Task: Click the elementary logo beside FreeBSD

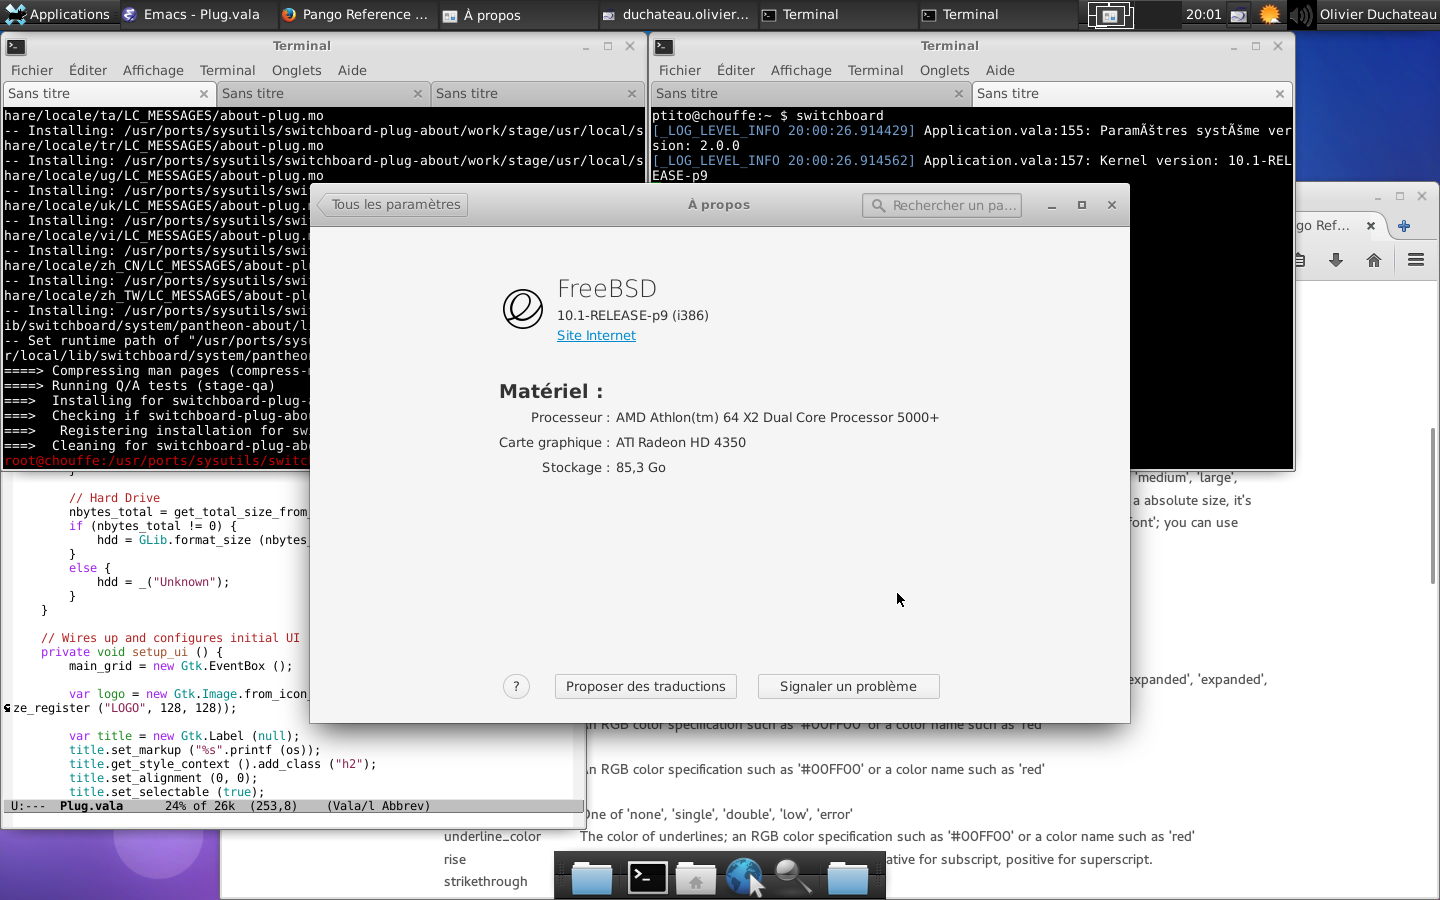Action: 522,309
